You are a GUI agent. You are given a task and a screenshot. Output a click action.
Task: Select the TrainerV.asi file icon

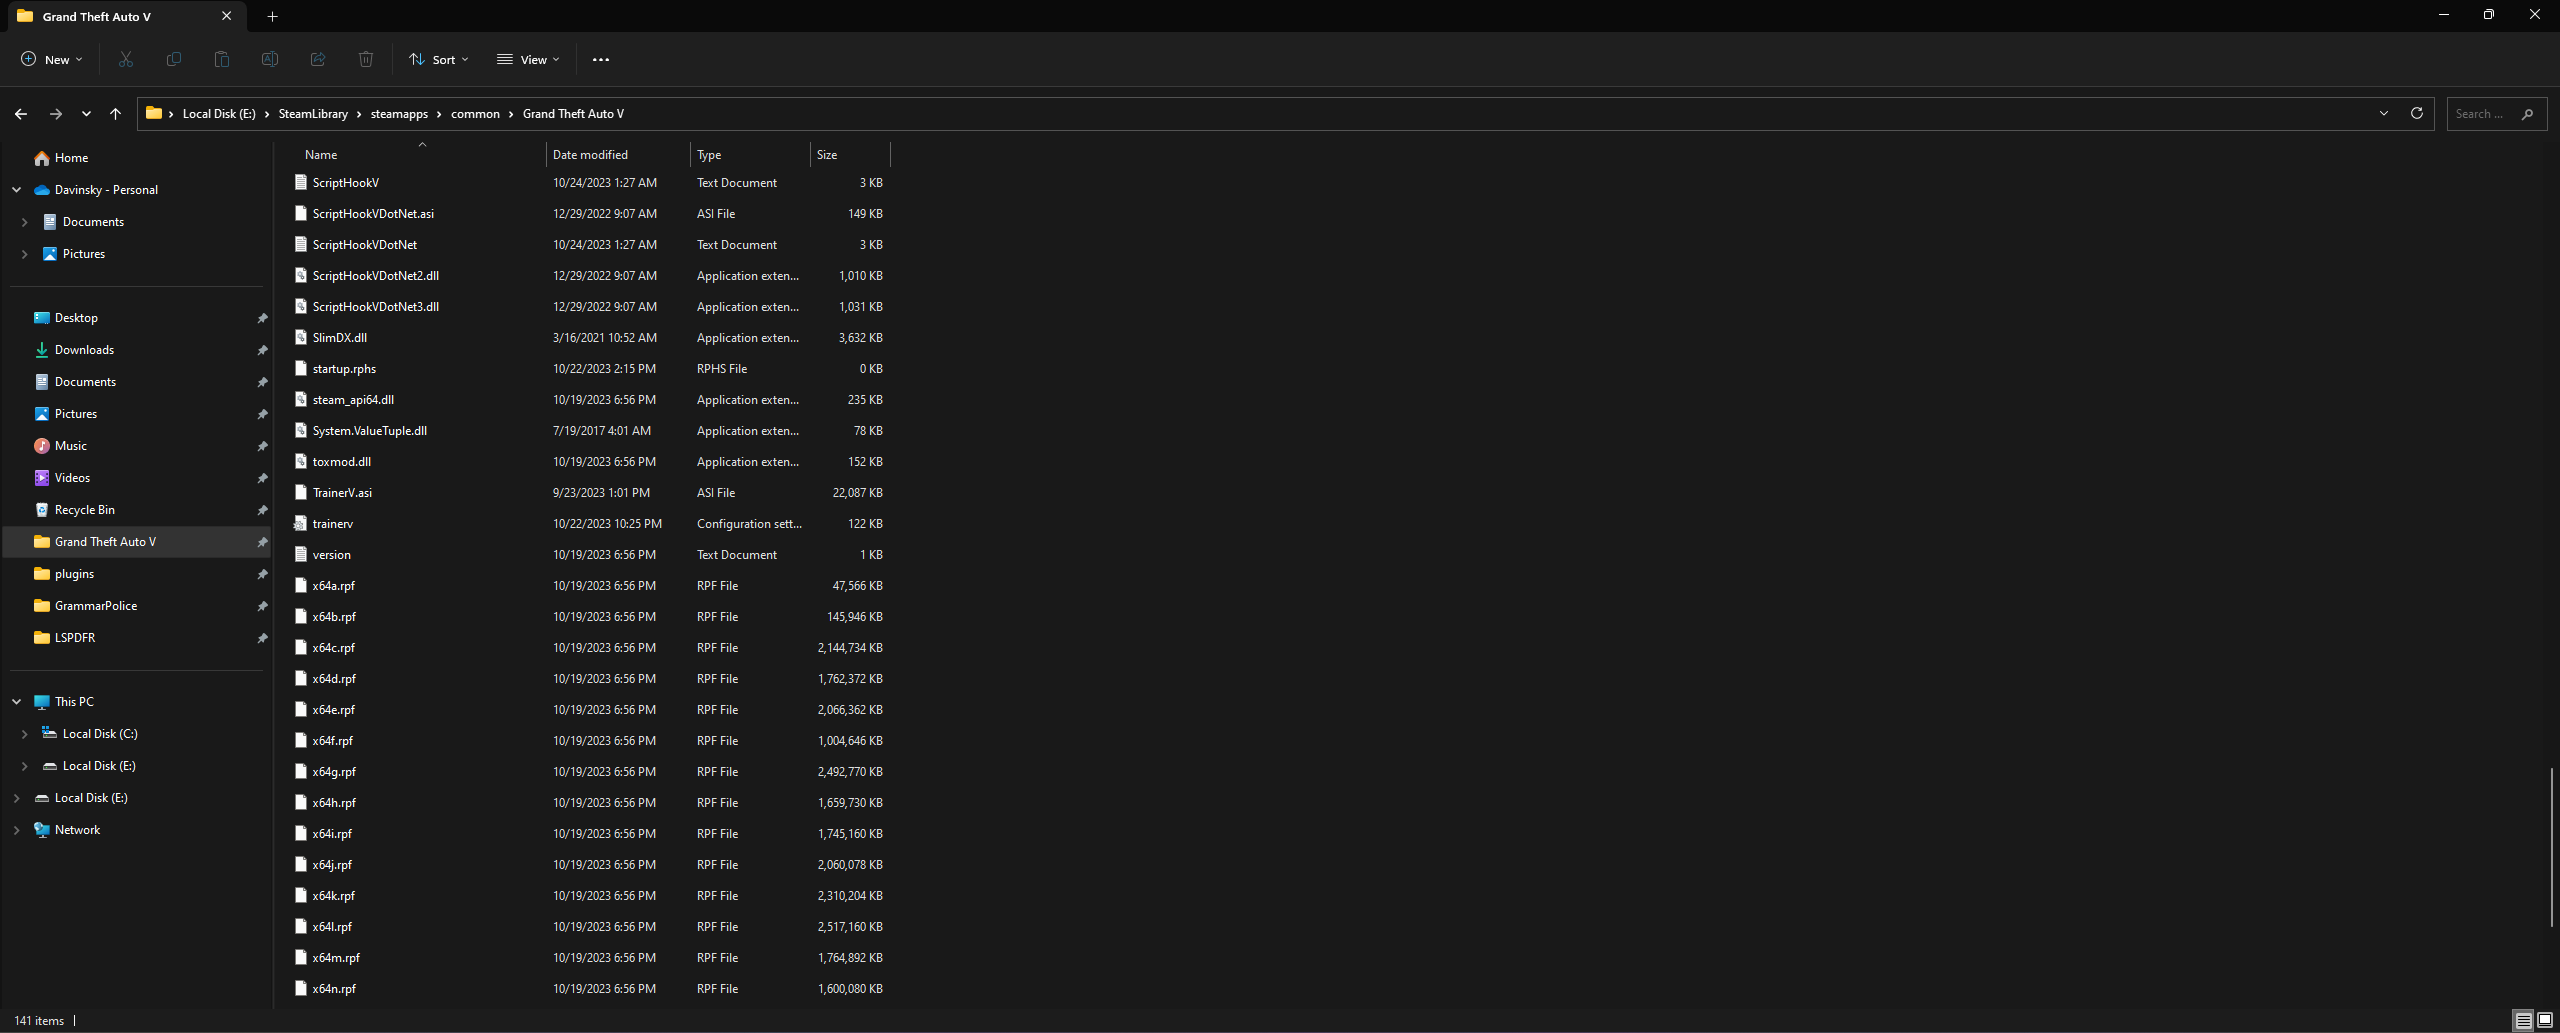click(x=300, y=492)
